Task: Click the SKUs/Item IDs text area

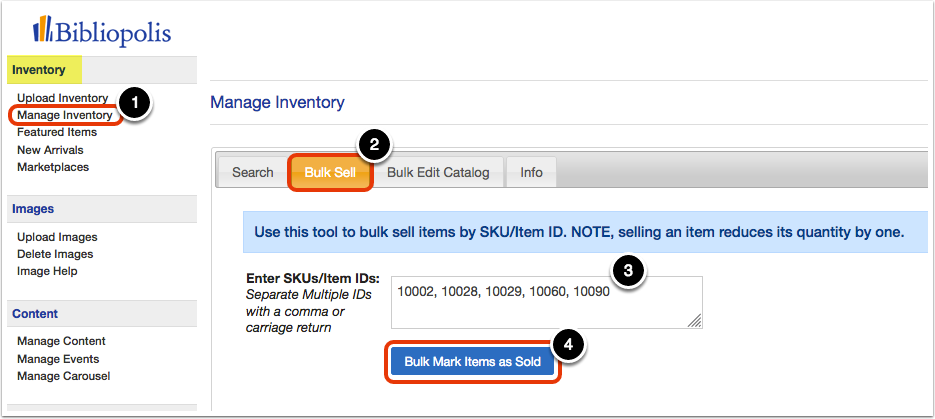Action: 547,302
